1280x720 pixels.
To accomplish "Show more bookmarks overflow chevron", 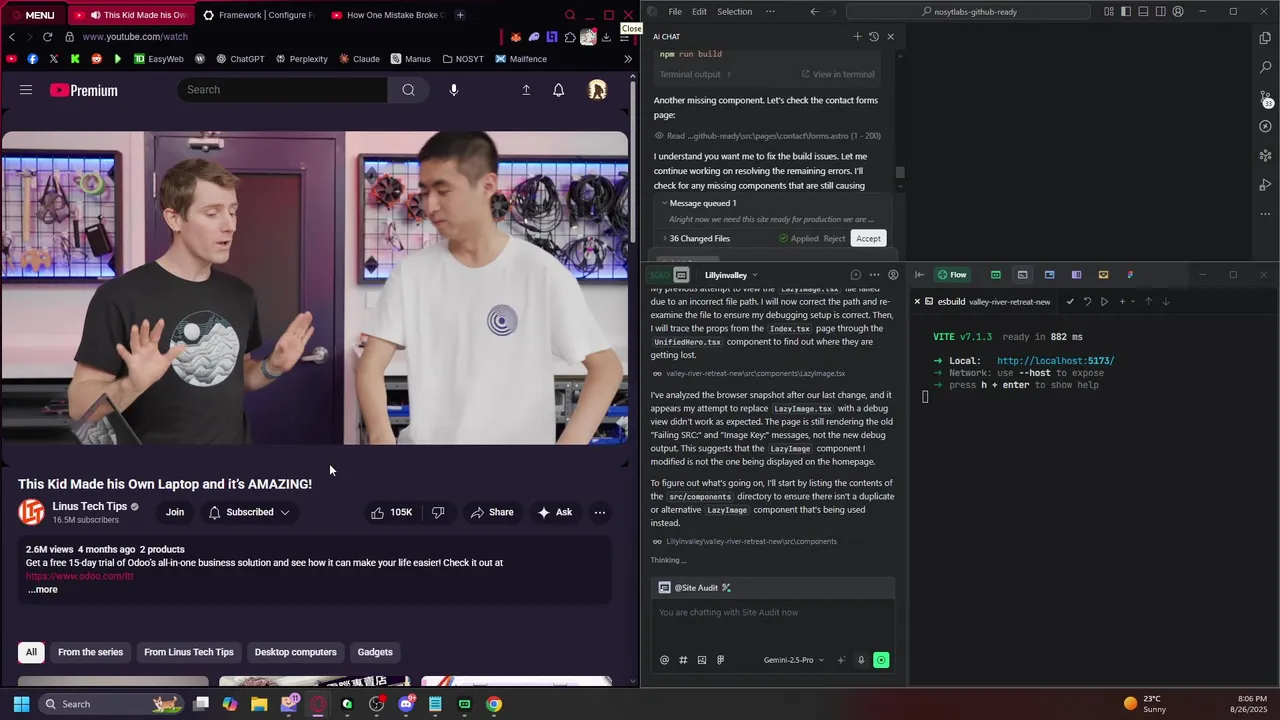I will pyautogui.click(x=628, y=59).
